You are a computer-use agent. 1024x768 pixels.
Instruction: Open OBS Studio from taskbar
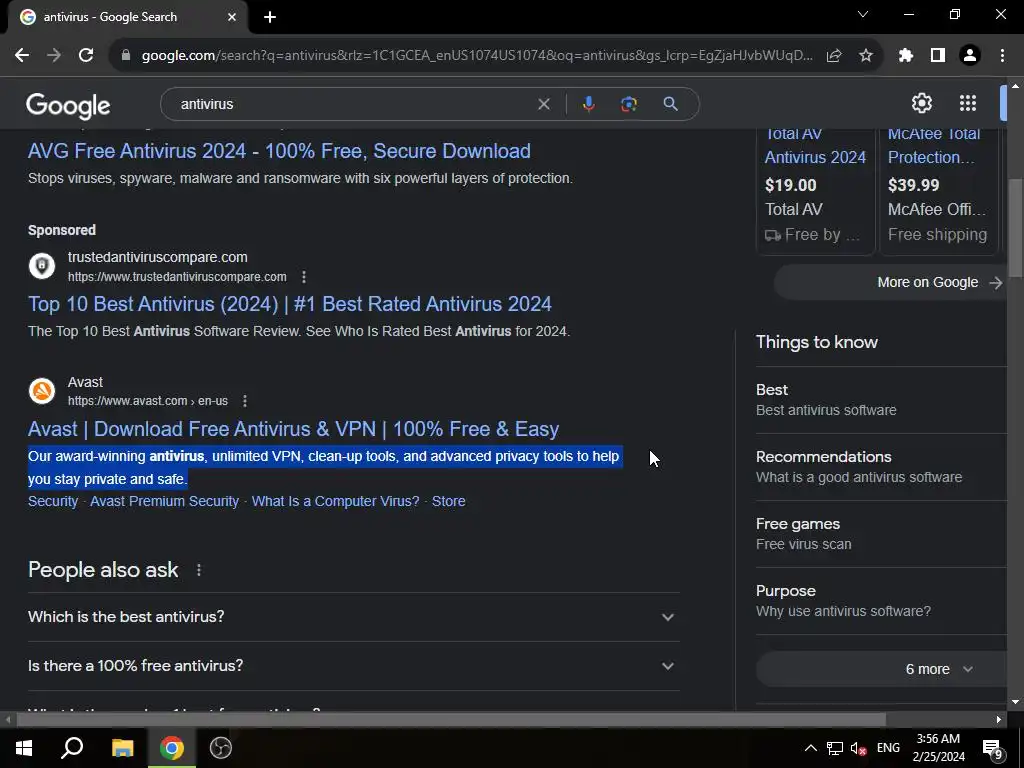[221, 748]
